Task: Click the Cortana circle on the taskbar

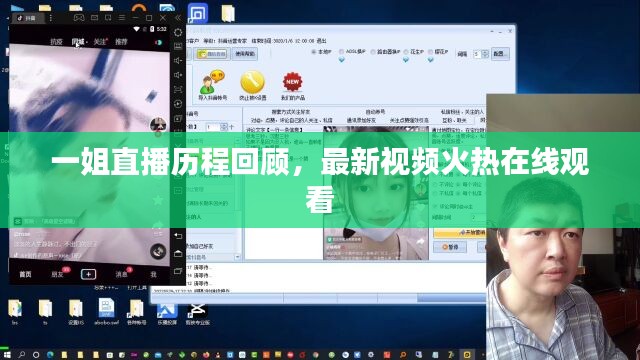Action: click(x=36, y=355)
